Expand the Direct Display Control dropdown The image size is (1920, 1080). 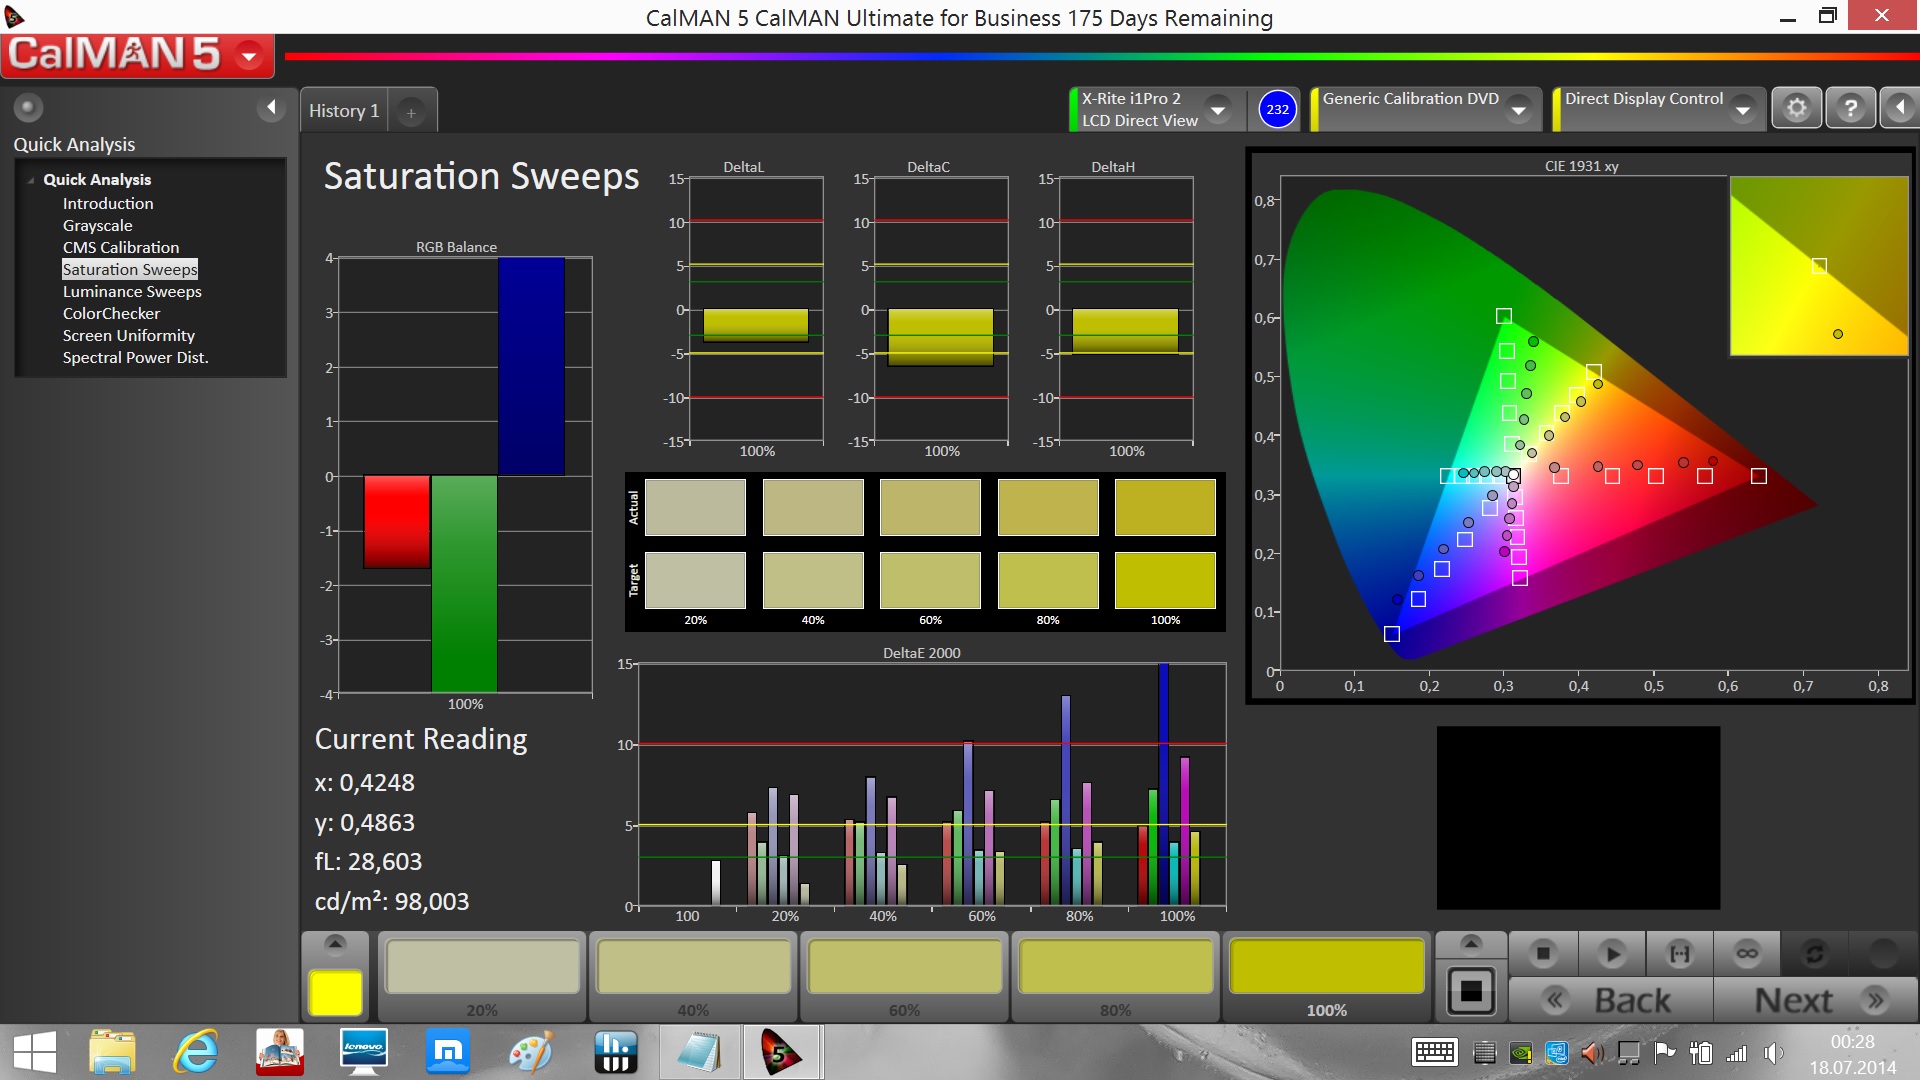pyautogui.click(x=1743, y=110)
